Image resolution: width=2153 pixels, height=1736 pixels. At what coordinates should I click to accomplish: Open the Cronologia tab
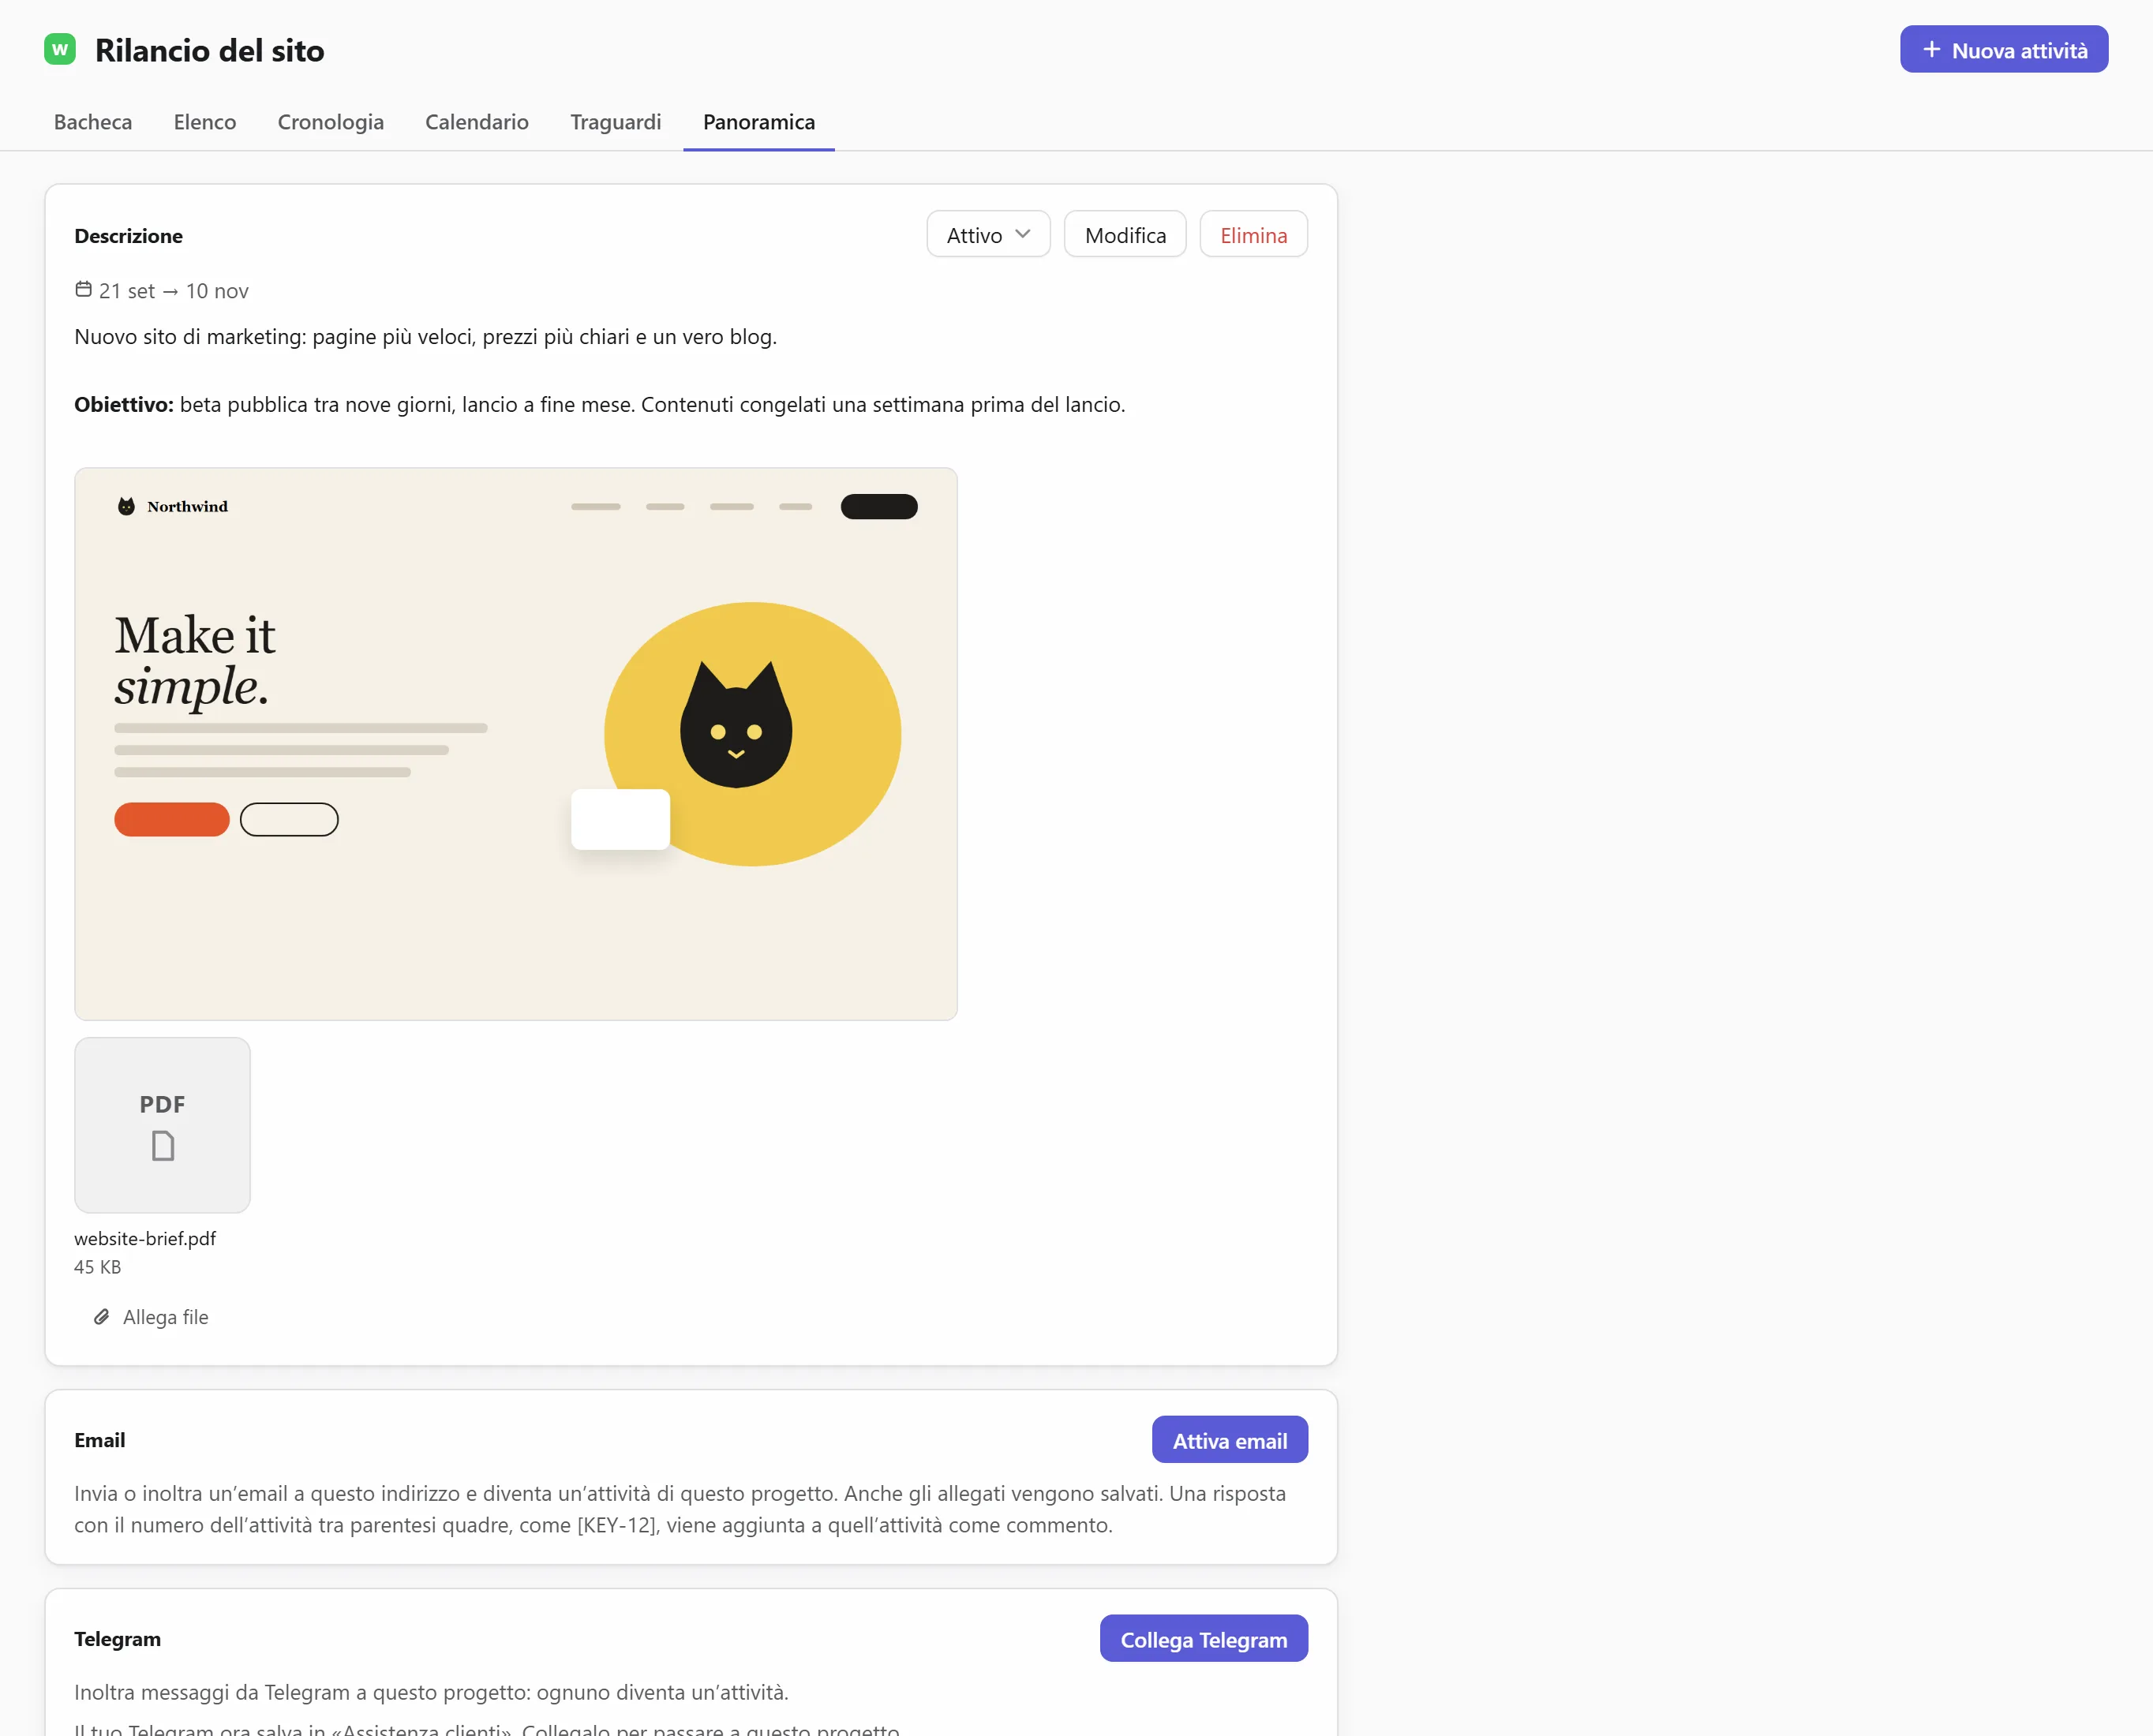point(331,122)
